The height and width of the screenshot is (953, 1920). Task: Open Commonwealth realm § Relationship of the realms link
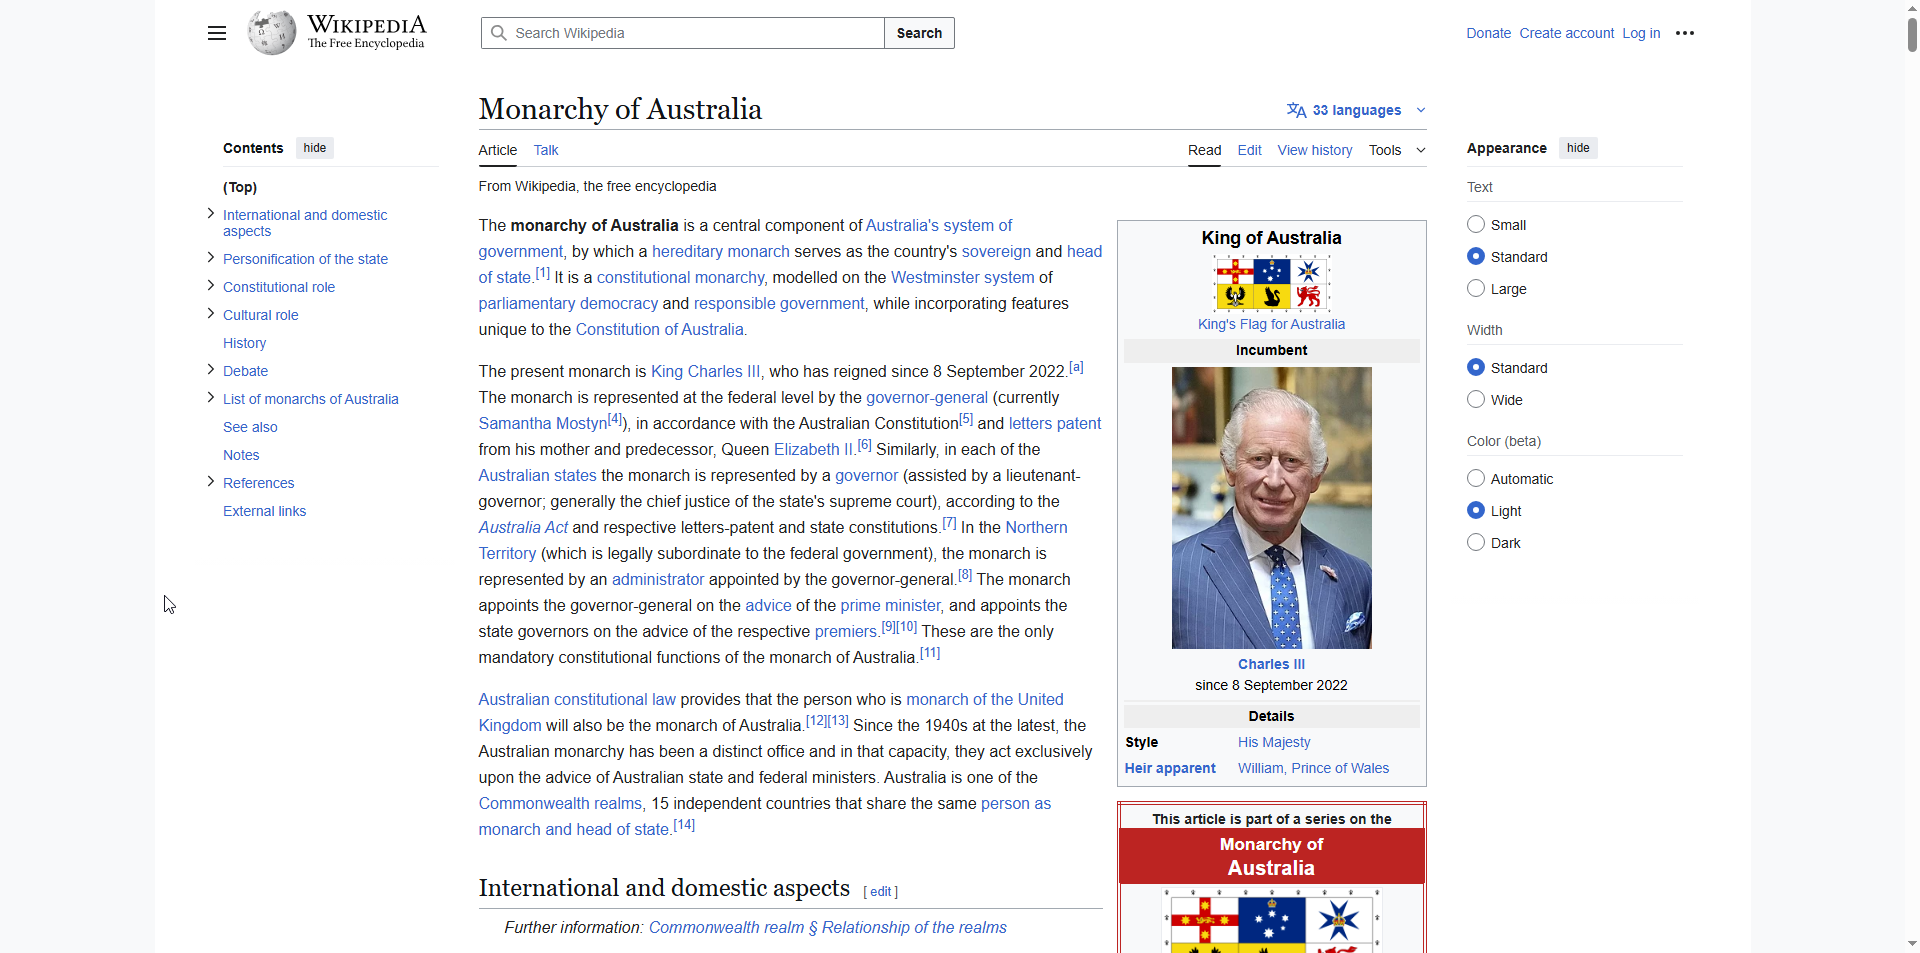pyautogui.click(x=827, y=928)
